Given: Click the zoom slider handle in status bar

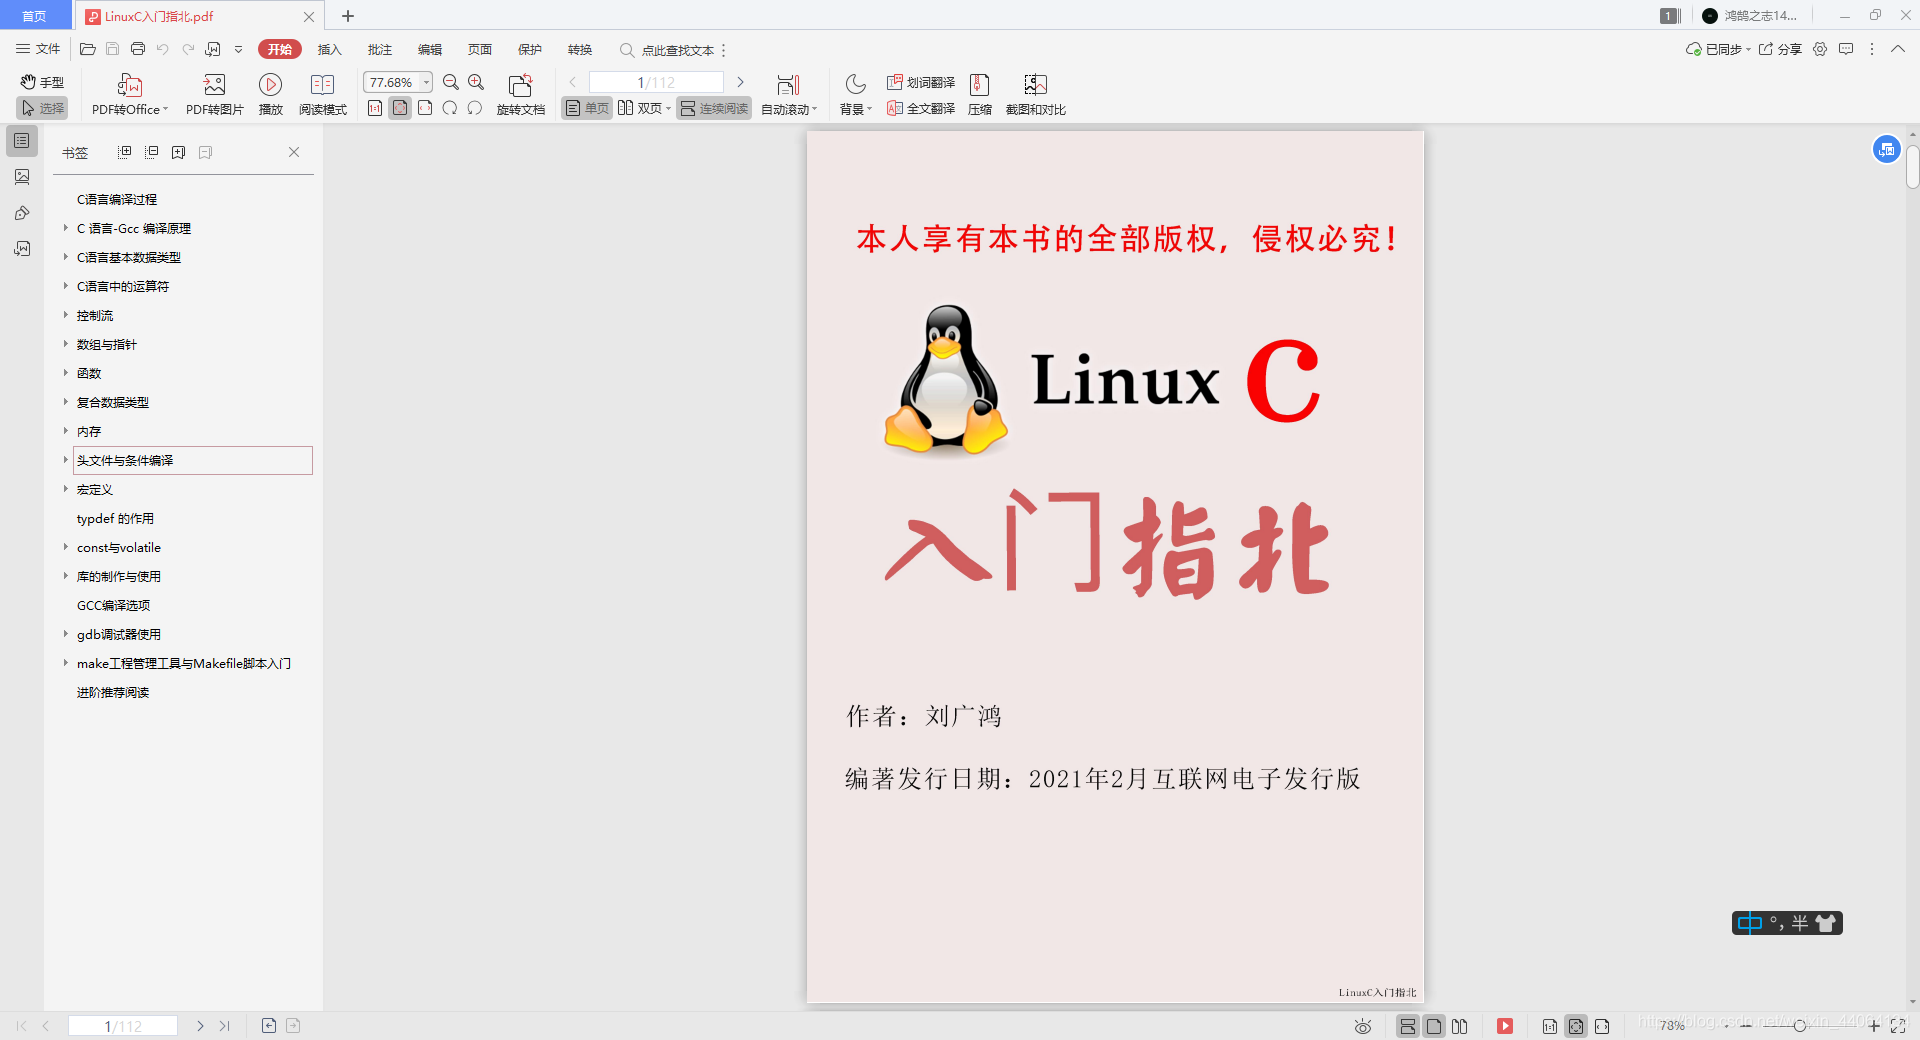Looking at the screenshot, I should pyautogui.click(x=1799, y=1026).
